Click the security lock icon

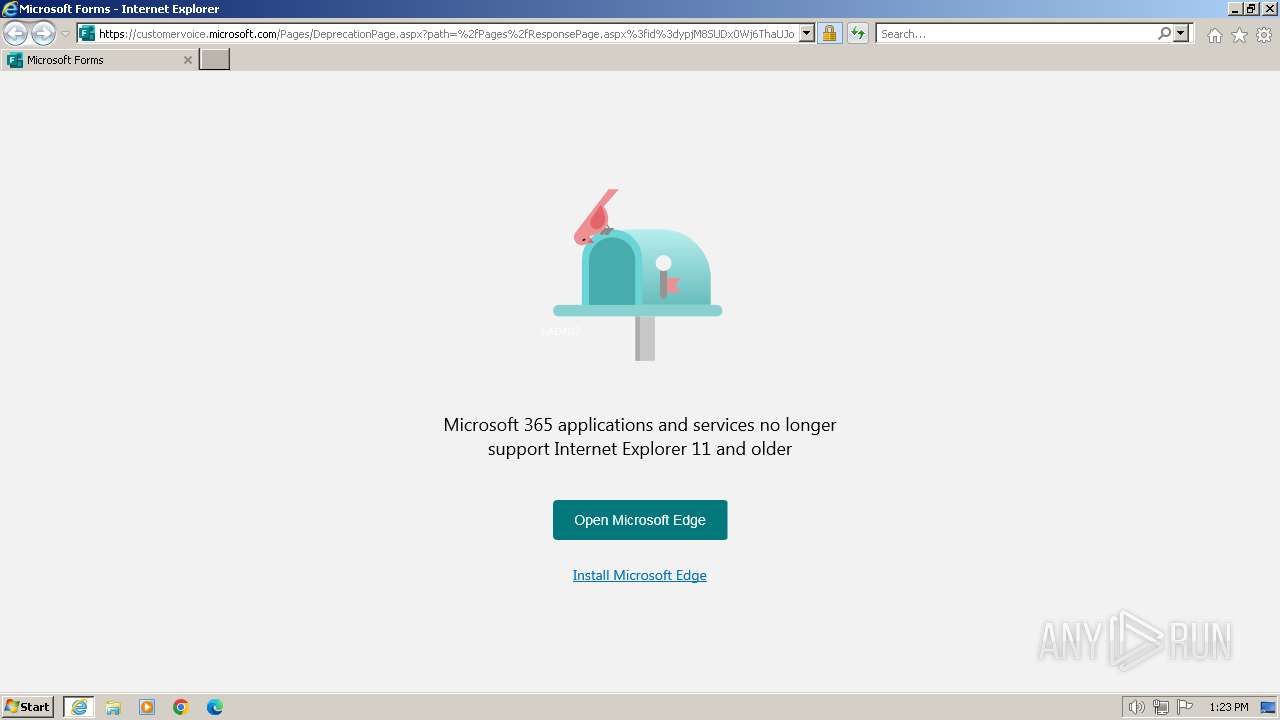829,34
